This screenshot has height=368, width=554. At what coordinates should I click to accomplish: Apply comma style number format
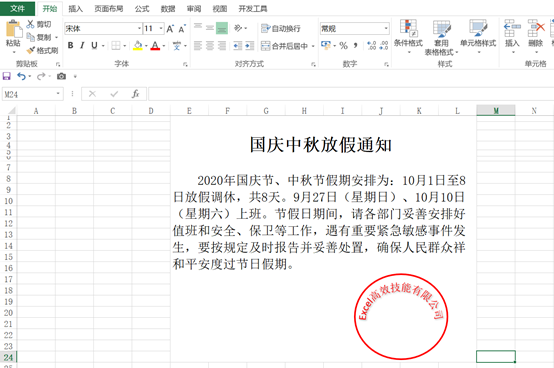tap(355, 46)
